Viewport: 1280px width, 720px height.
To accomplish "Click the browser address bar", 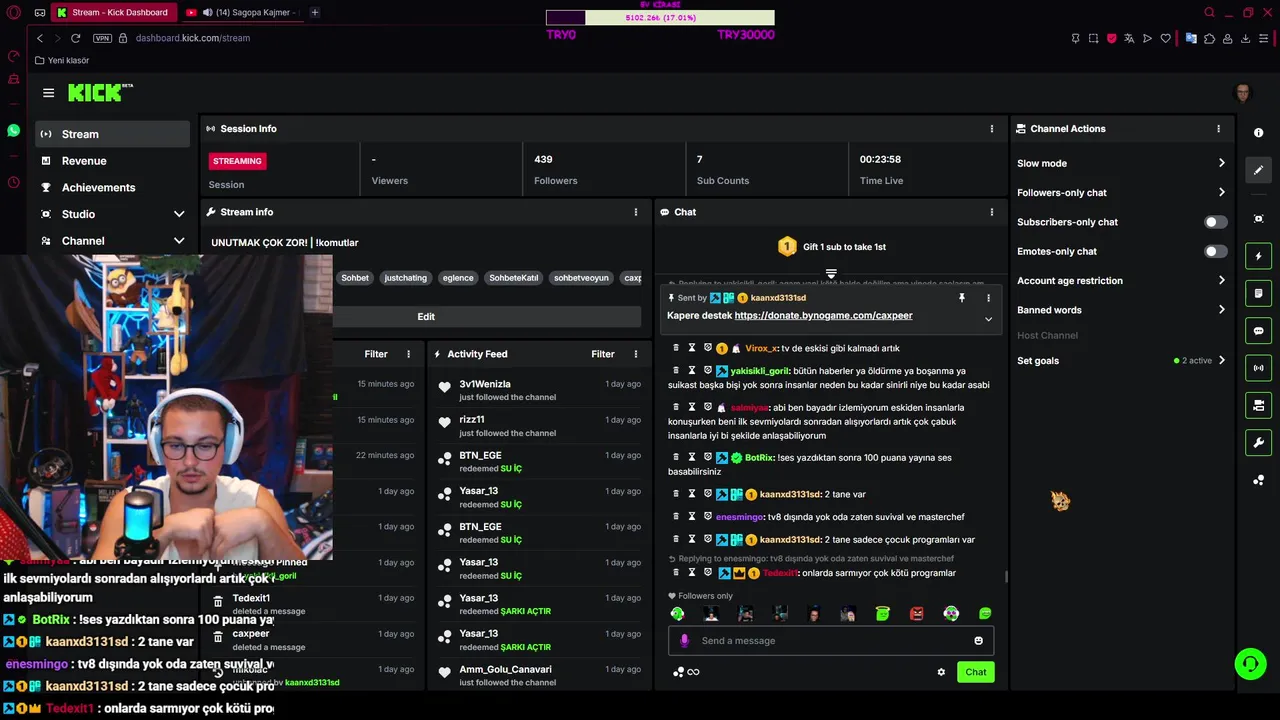I will click(193, 38).
